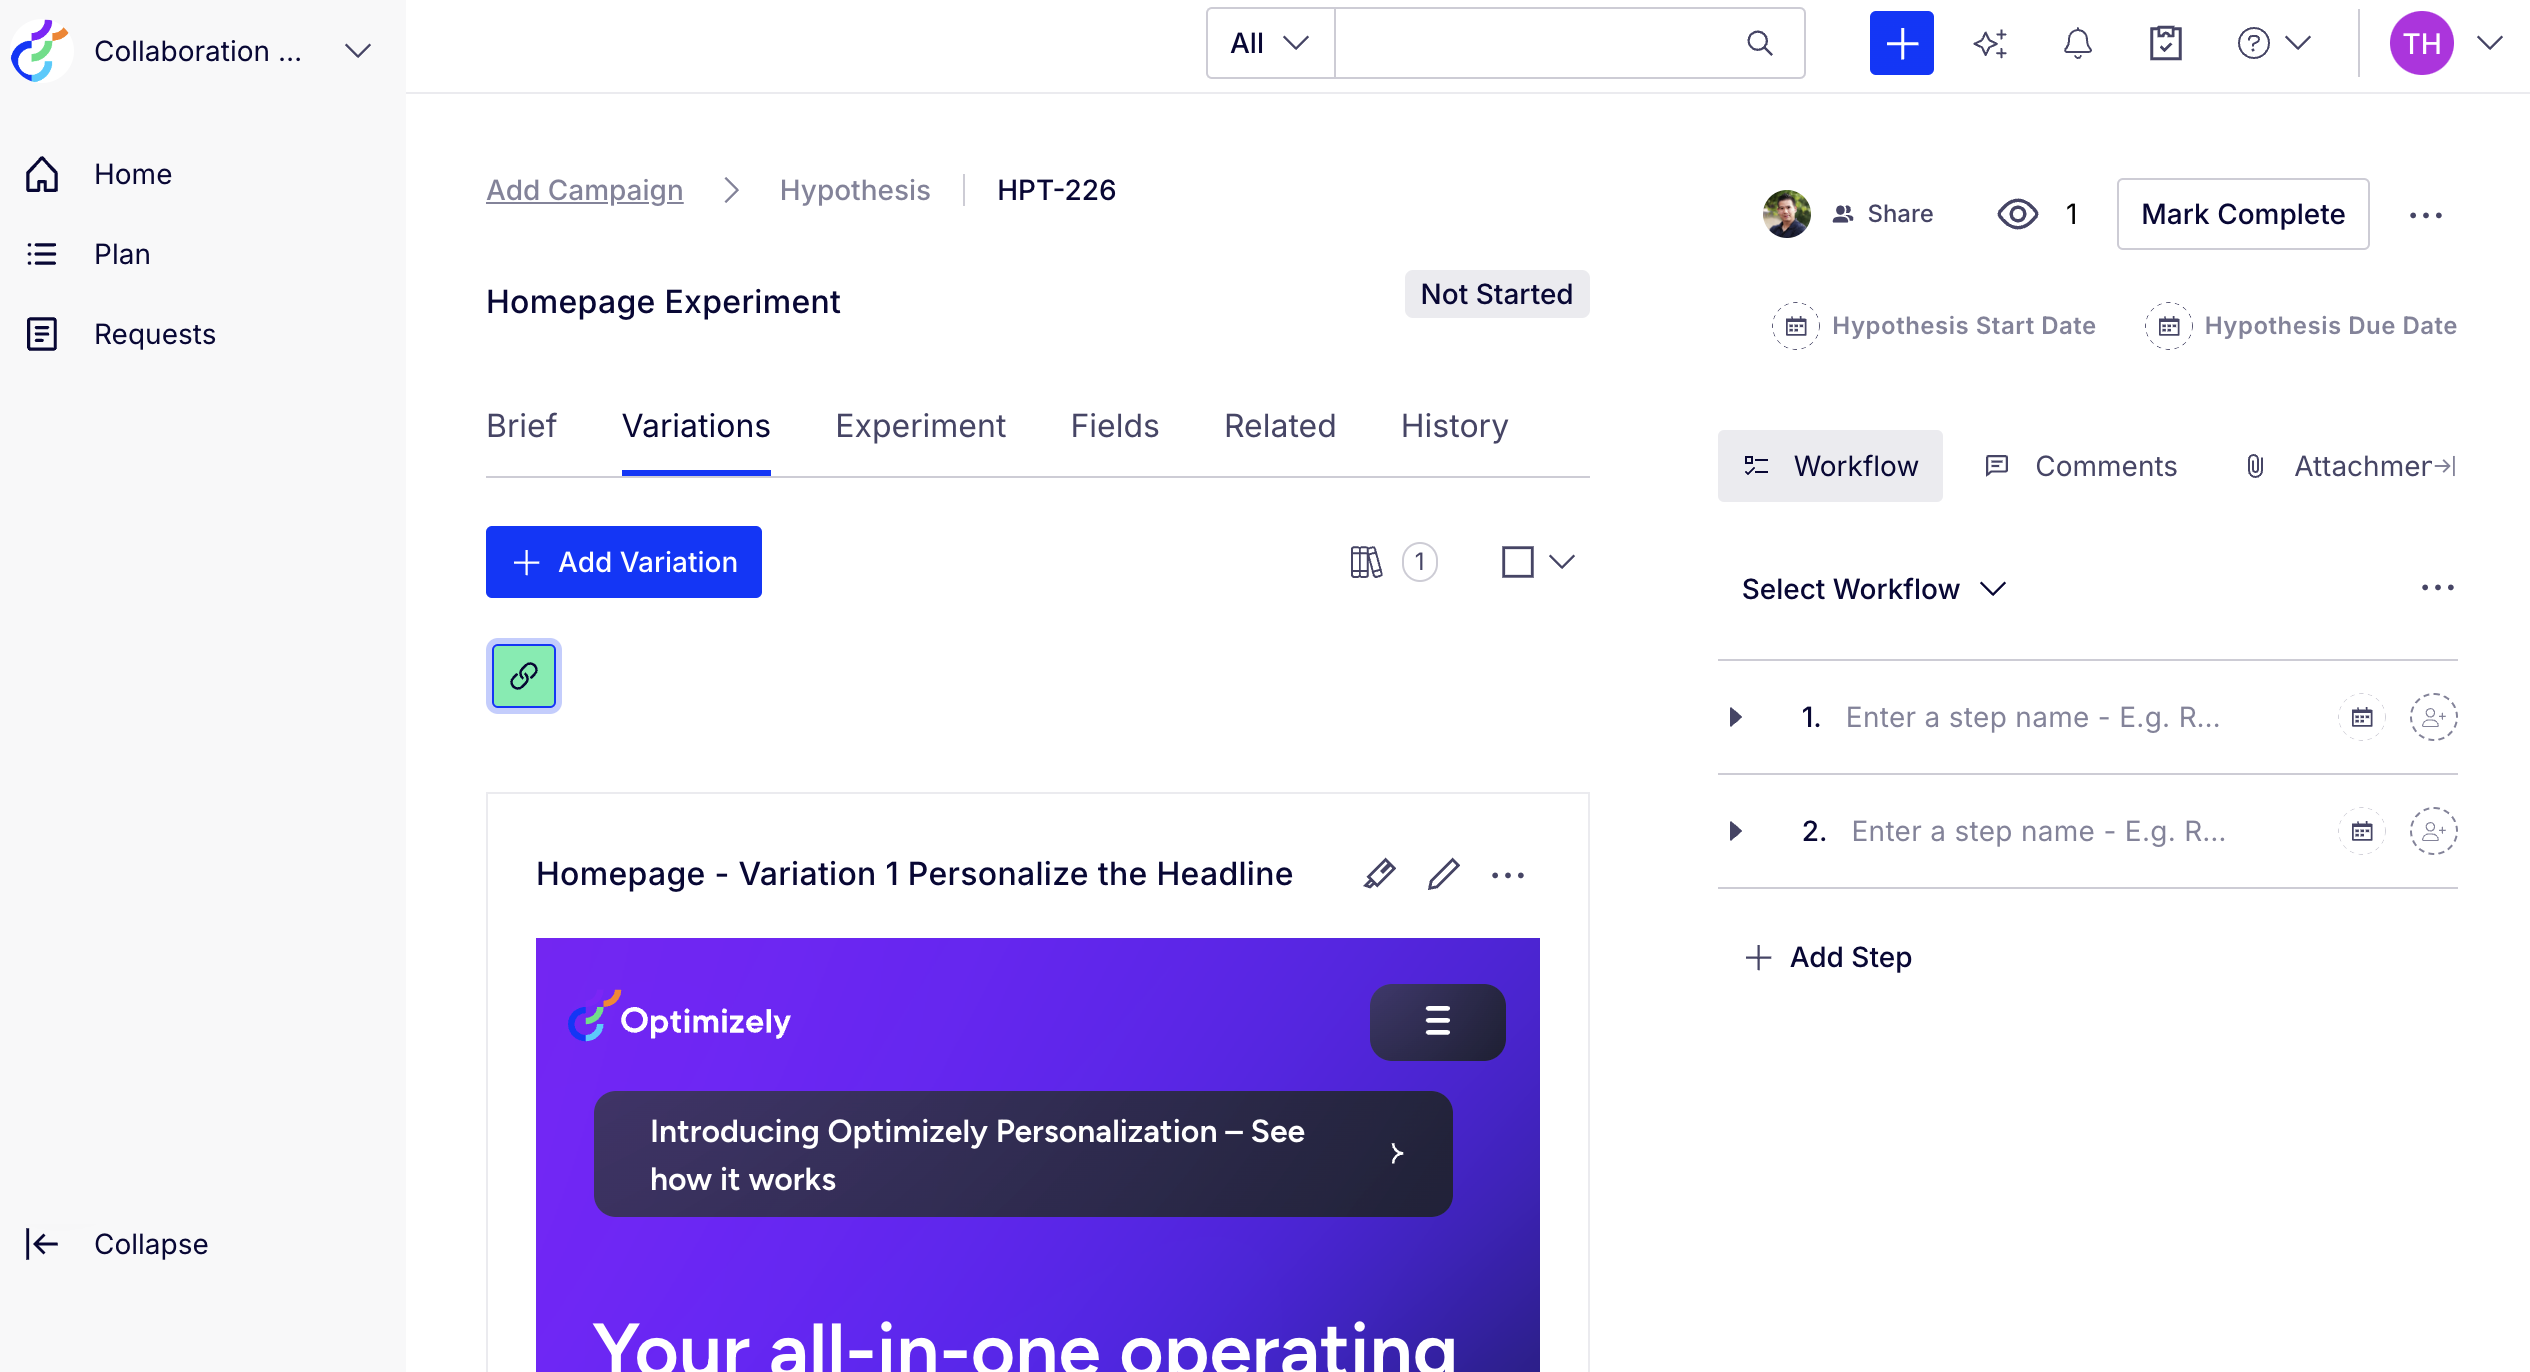Screen dimensions: 2530x1372
Task: Click the Optimizely logo in the top-left corner
Action: [x=41, y=50]
